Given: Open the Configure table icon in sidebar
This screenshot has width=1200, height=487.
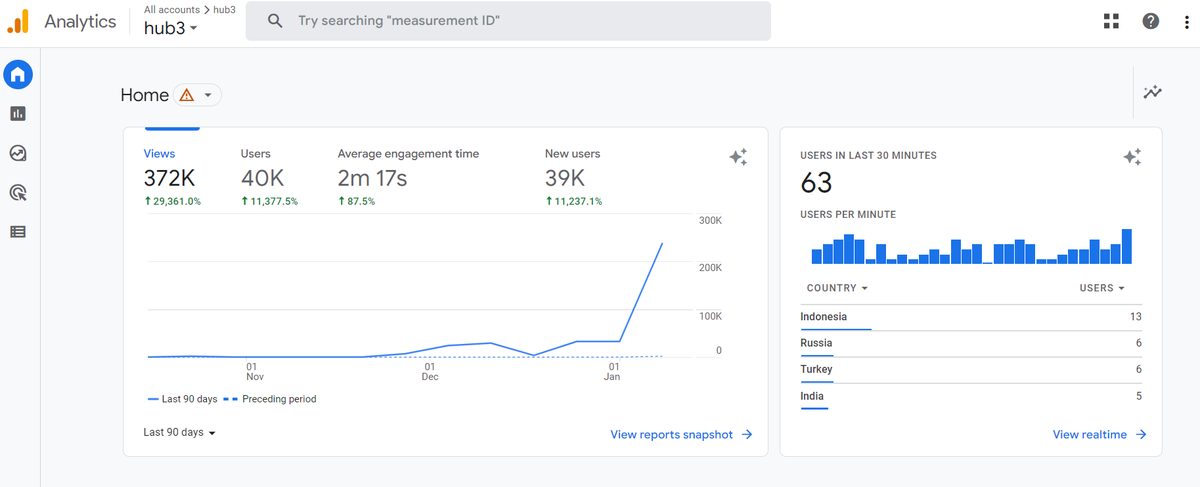Looking at the screenshot, I should tap(18, 232).
